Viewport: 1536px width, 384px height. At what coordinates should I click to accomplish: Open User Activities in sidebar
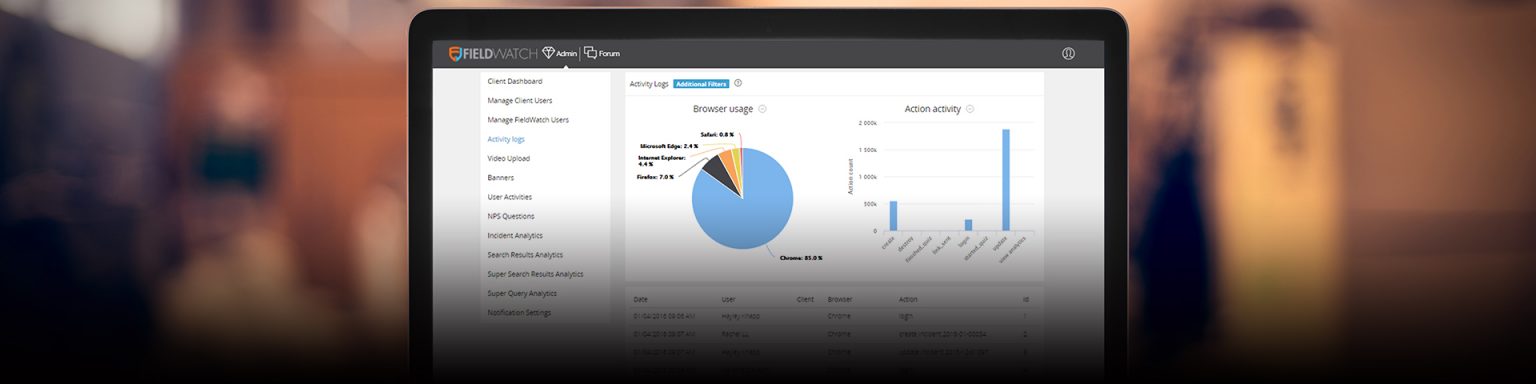(x=510, y=197)
